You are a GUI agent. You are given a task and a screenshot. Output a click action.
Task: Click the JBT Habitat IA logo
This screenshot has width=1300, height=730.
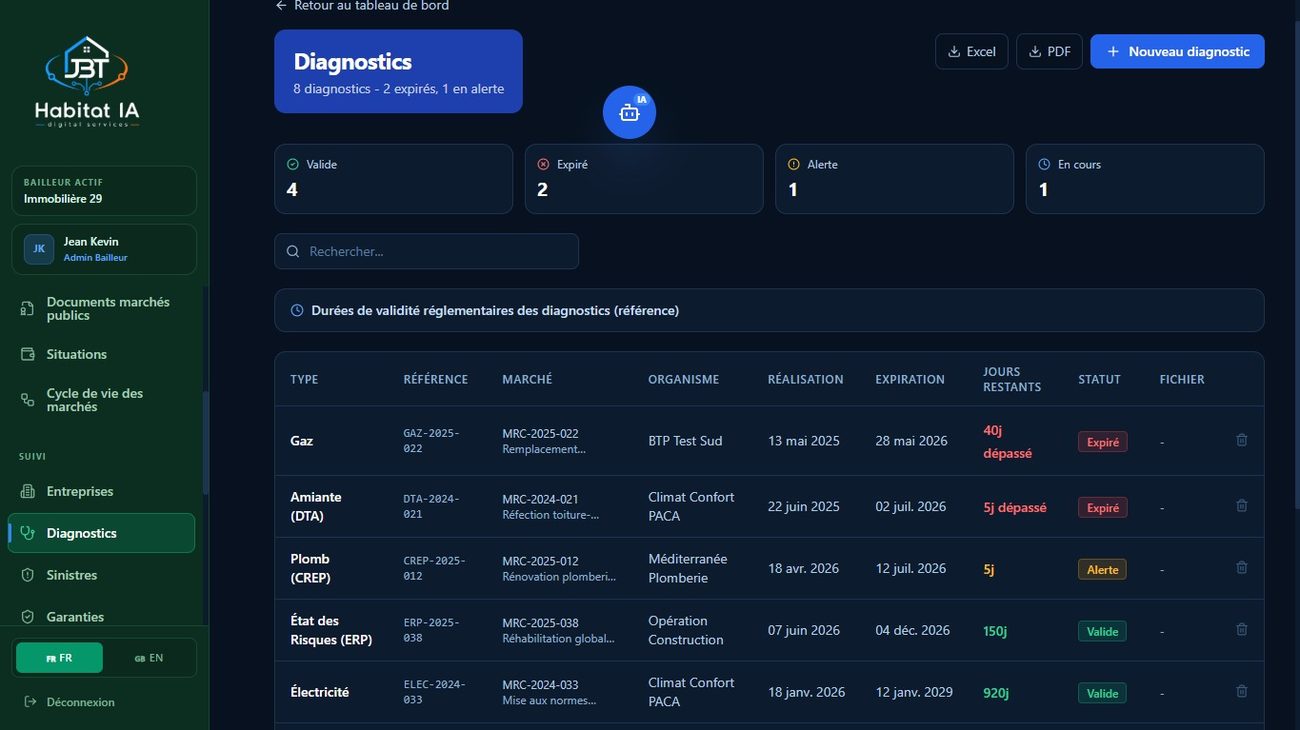(87, 82)
